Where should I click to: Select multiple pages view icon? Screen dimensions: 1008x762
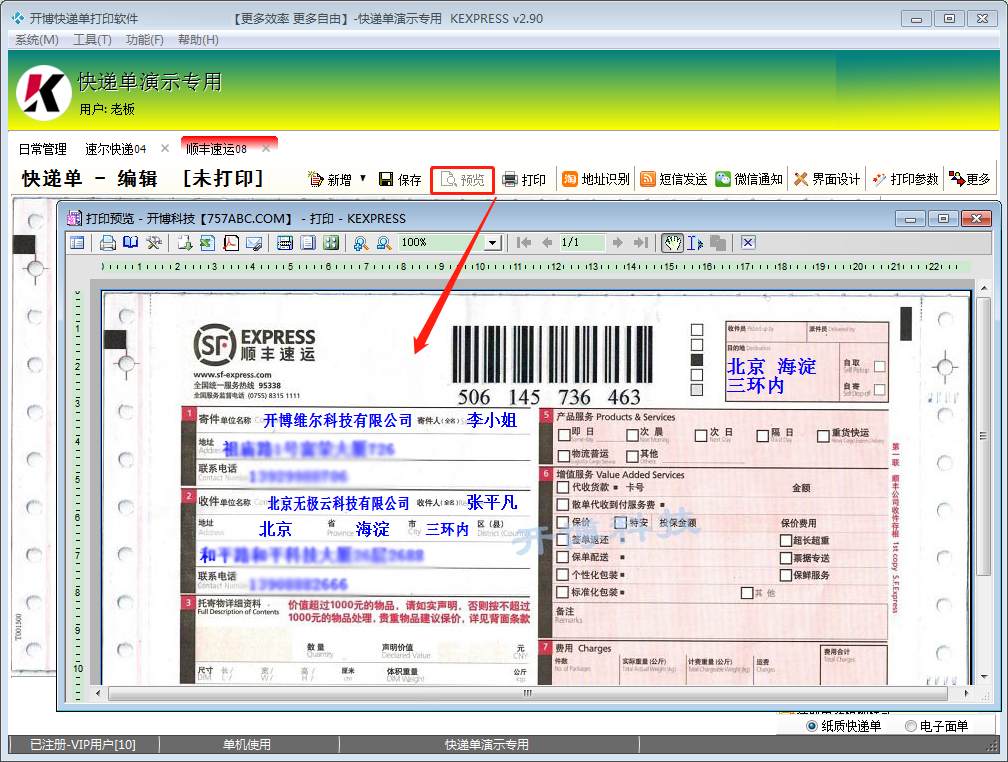pos(331,242)
